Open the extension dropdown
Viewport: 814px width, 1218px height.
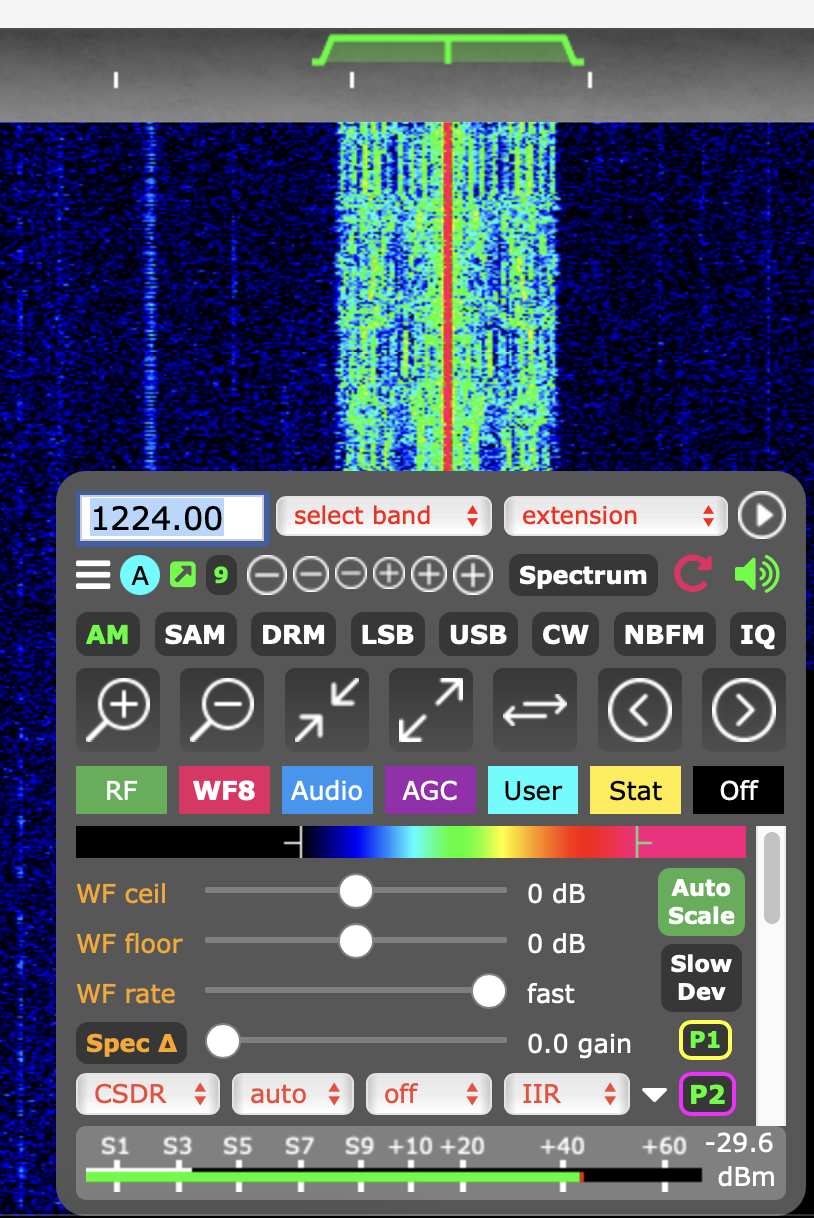(x=614, y=516)
